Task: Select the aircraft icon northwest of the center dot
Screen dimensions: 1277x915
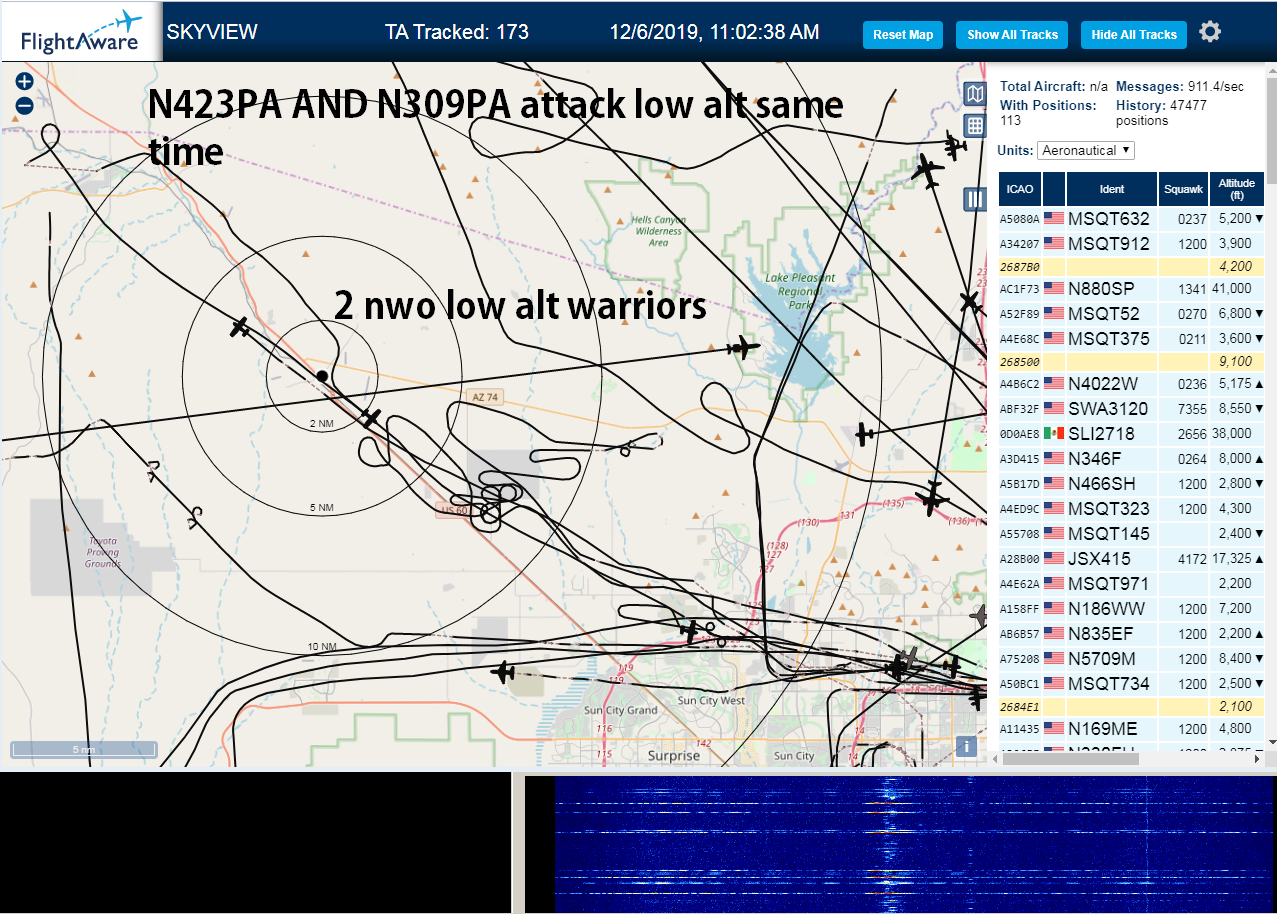Action: (239, 327)
